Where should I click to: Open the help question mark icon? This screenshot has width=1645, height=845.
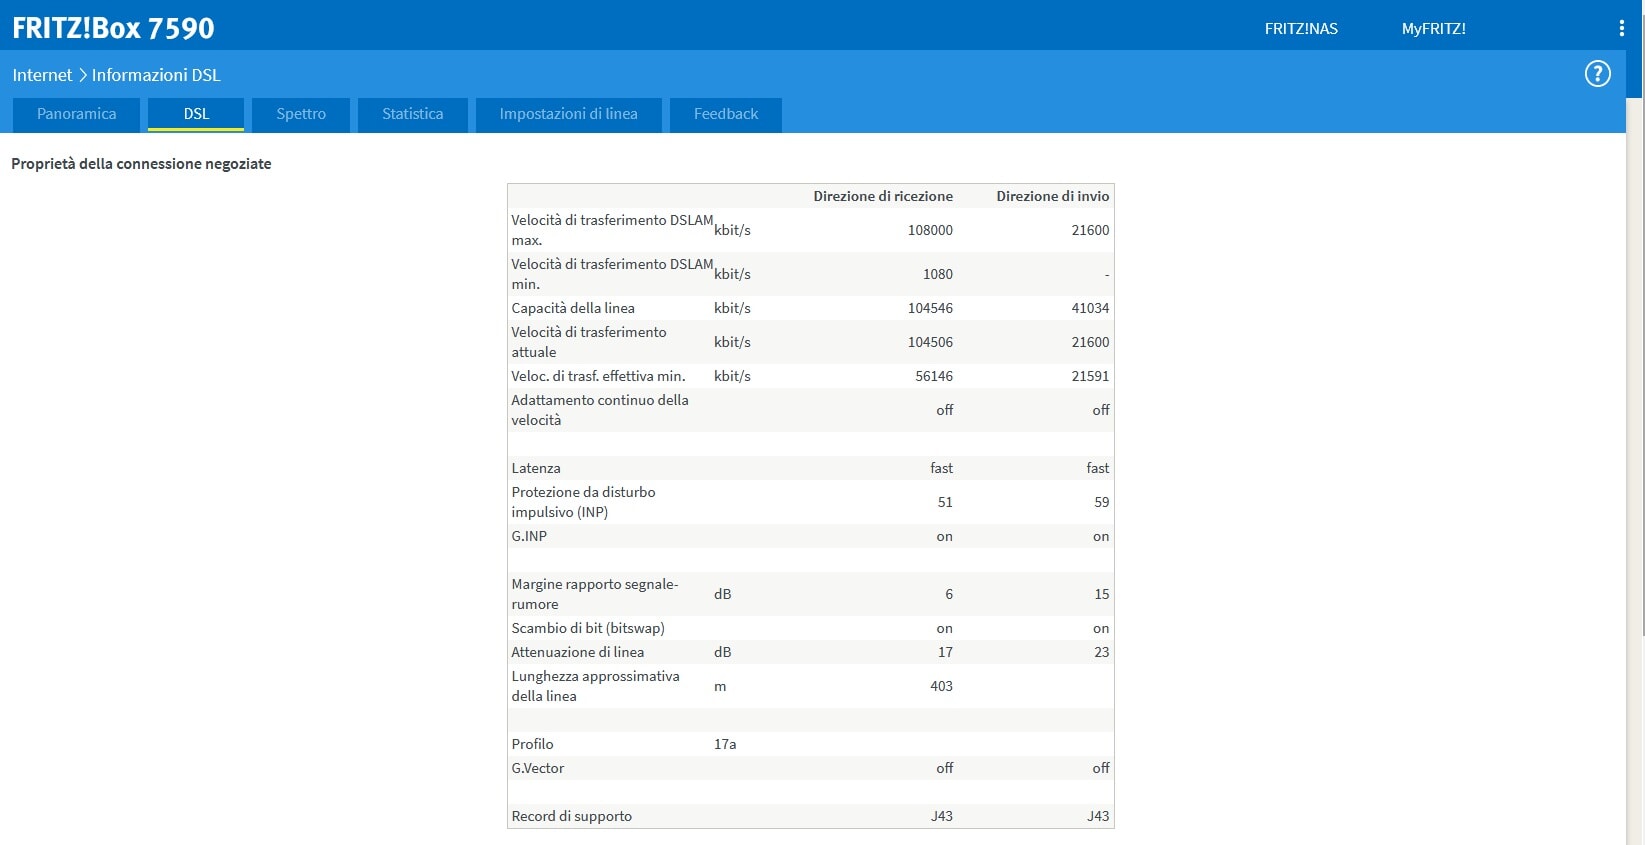(1597, 74)
